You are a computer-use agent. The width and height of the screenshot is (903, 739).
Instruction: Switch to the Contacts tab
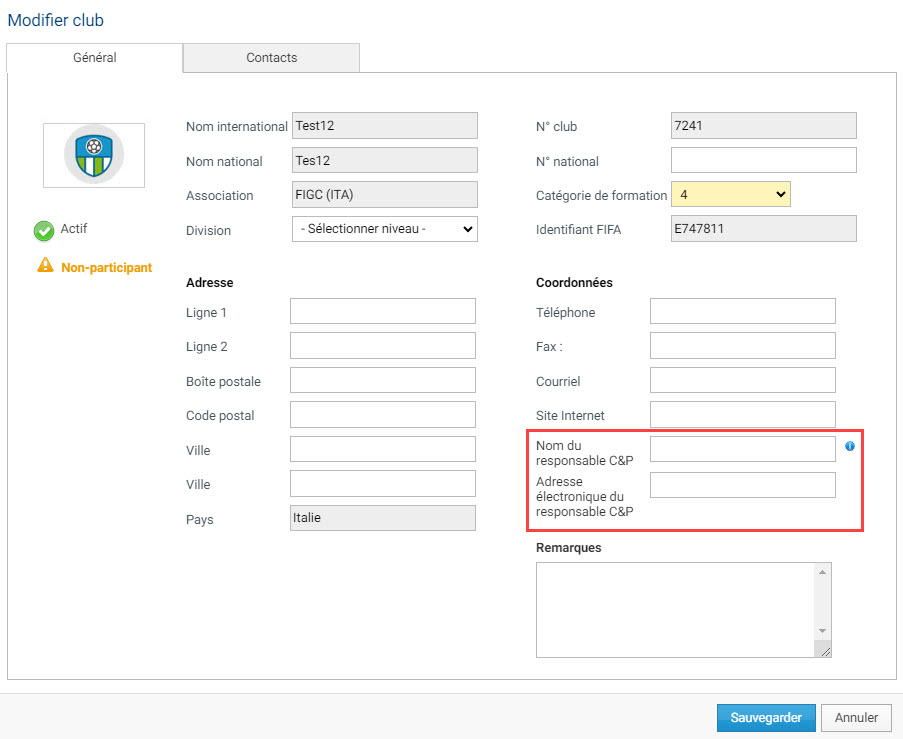[271, 58]
